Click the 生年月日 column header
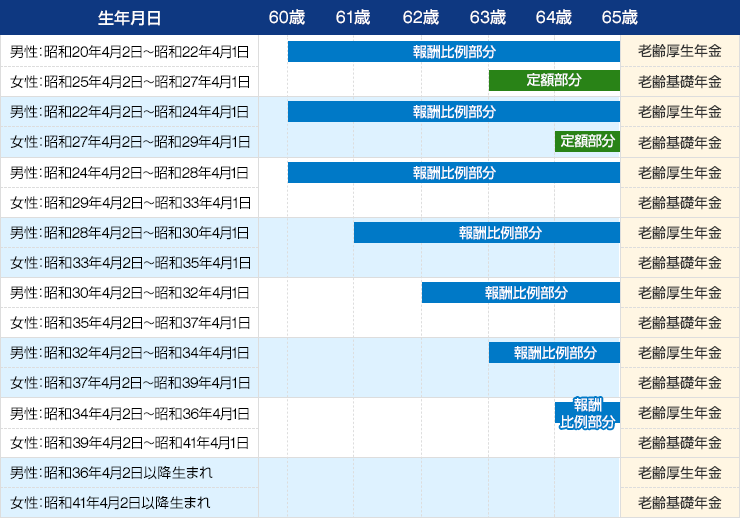Screen dimensions: 740x518 (x=129, y=17)
